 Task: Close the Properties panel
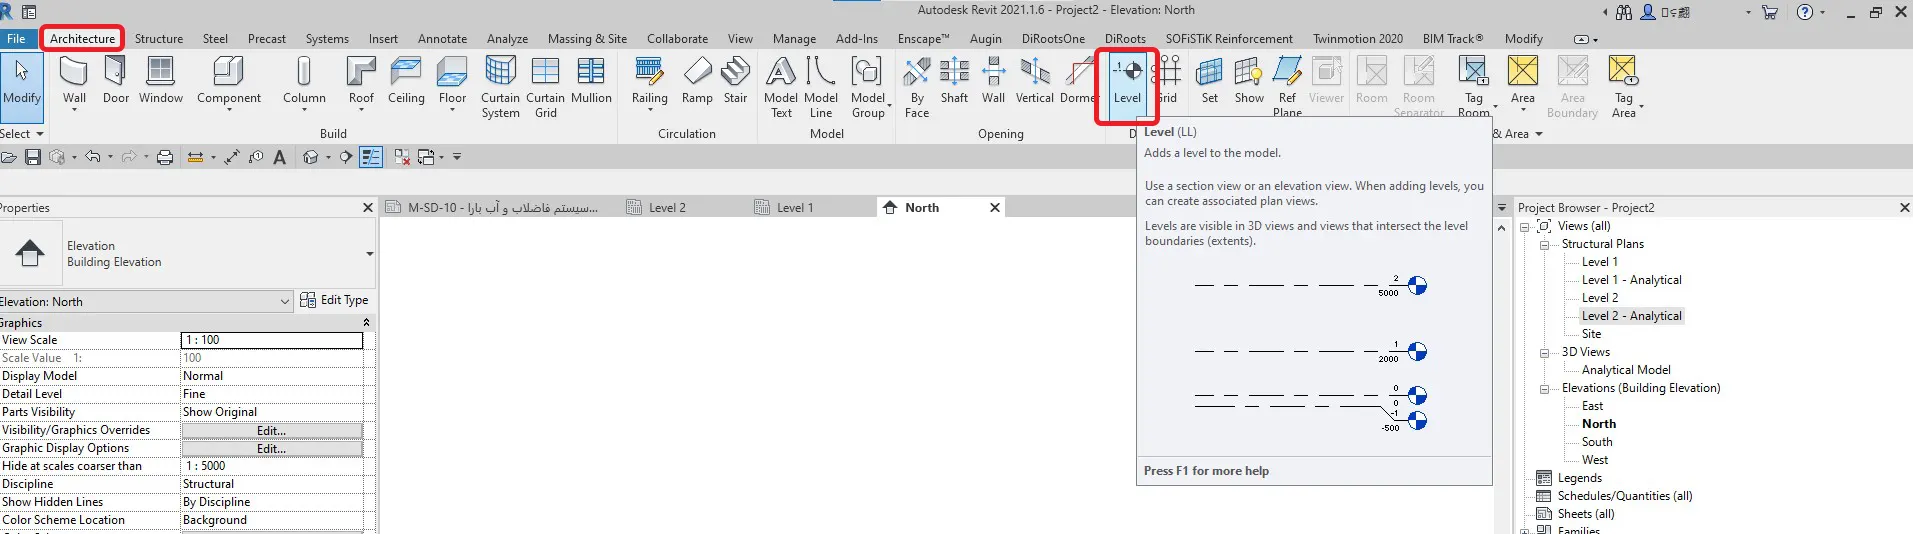coord(367,208)
